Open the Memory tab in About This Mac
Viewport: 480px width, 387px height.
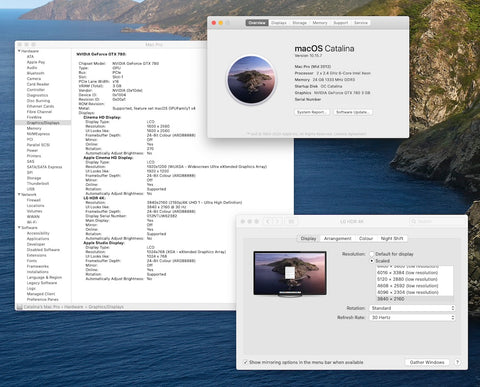tap(320, 23)
